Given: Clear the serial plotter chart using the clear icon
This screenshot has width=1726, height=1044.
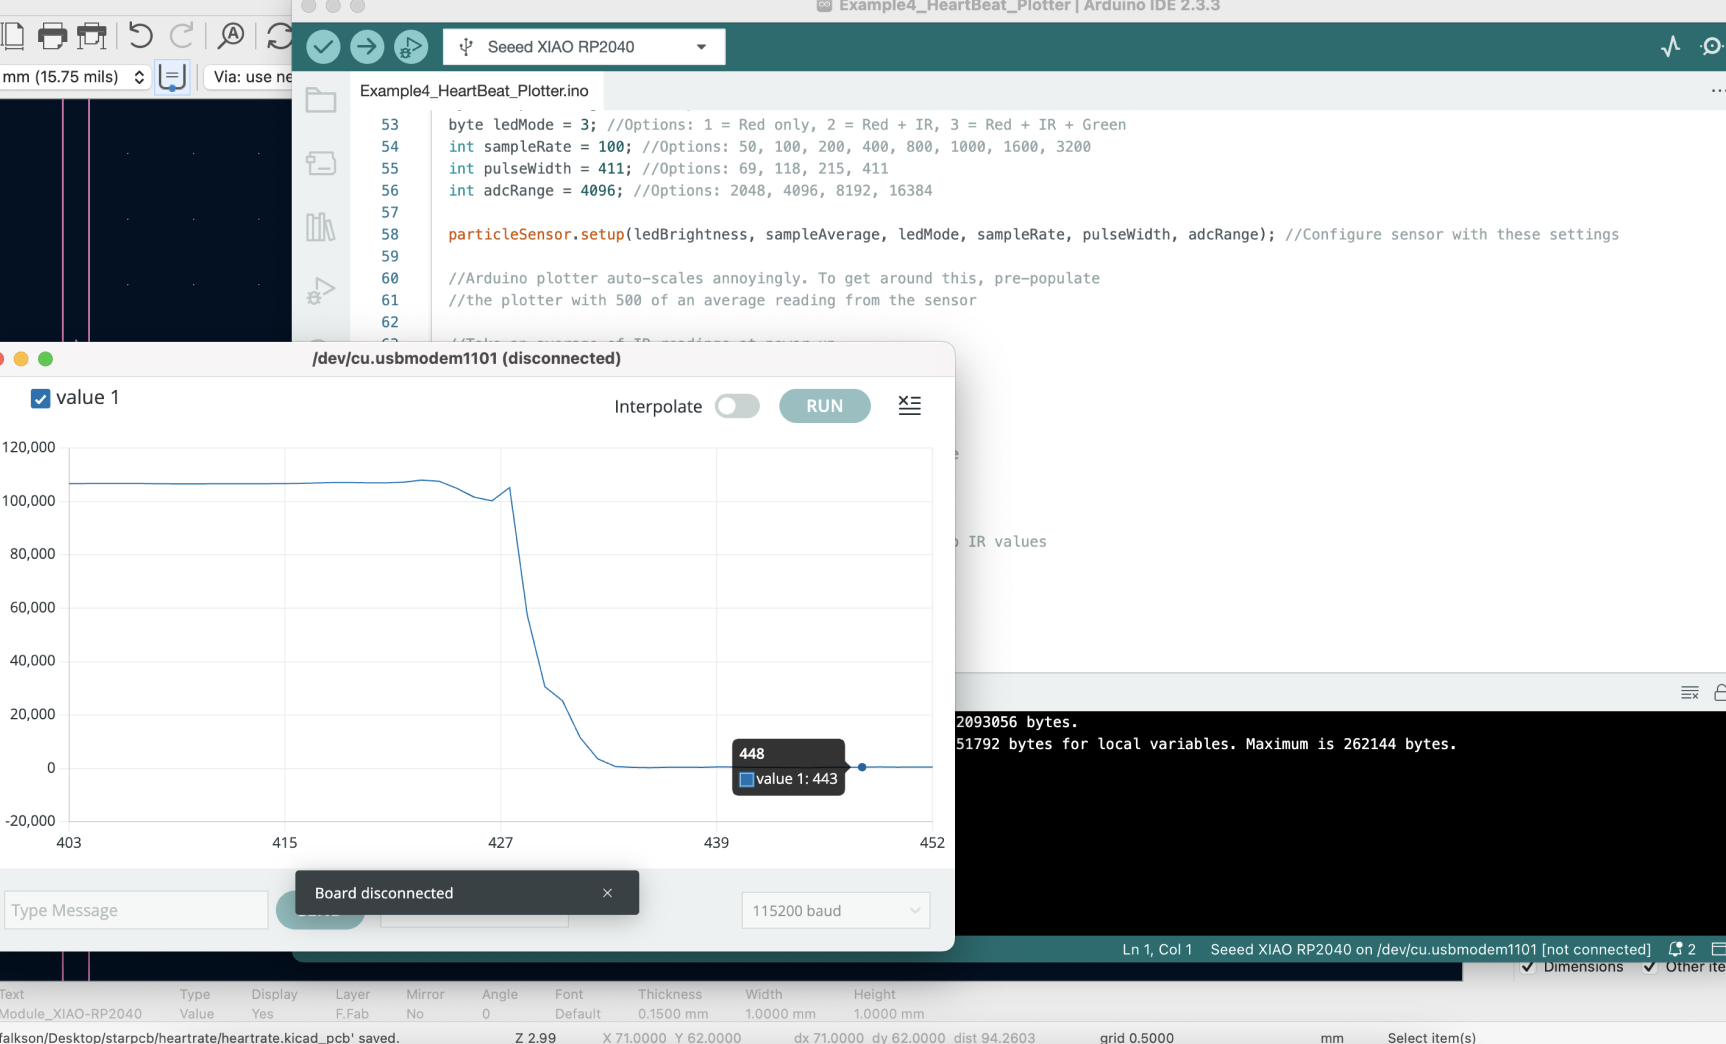Looking at the screenshot, I should 909,405.
